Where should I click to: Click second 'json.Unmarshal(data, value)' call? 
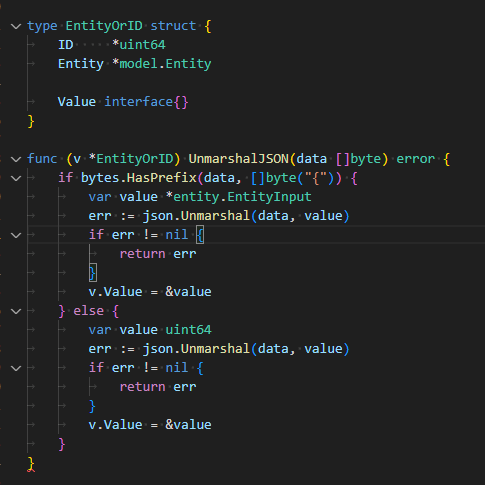click(246, 349)
